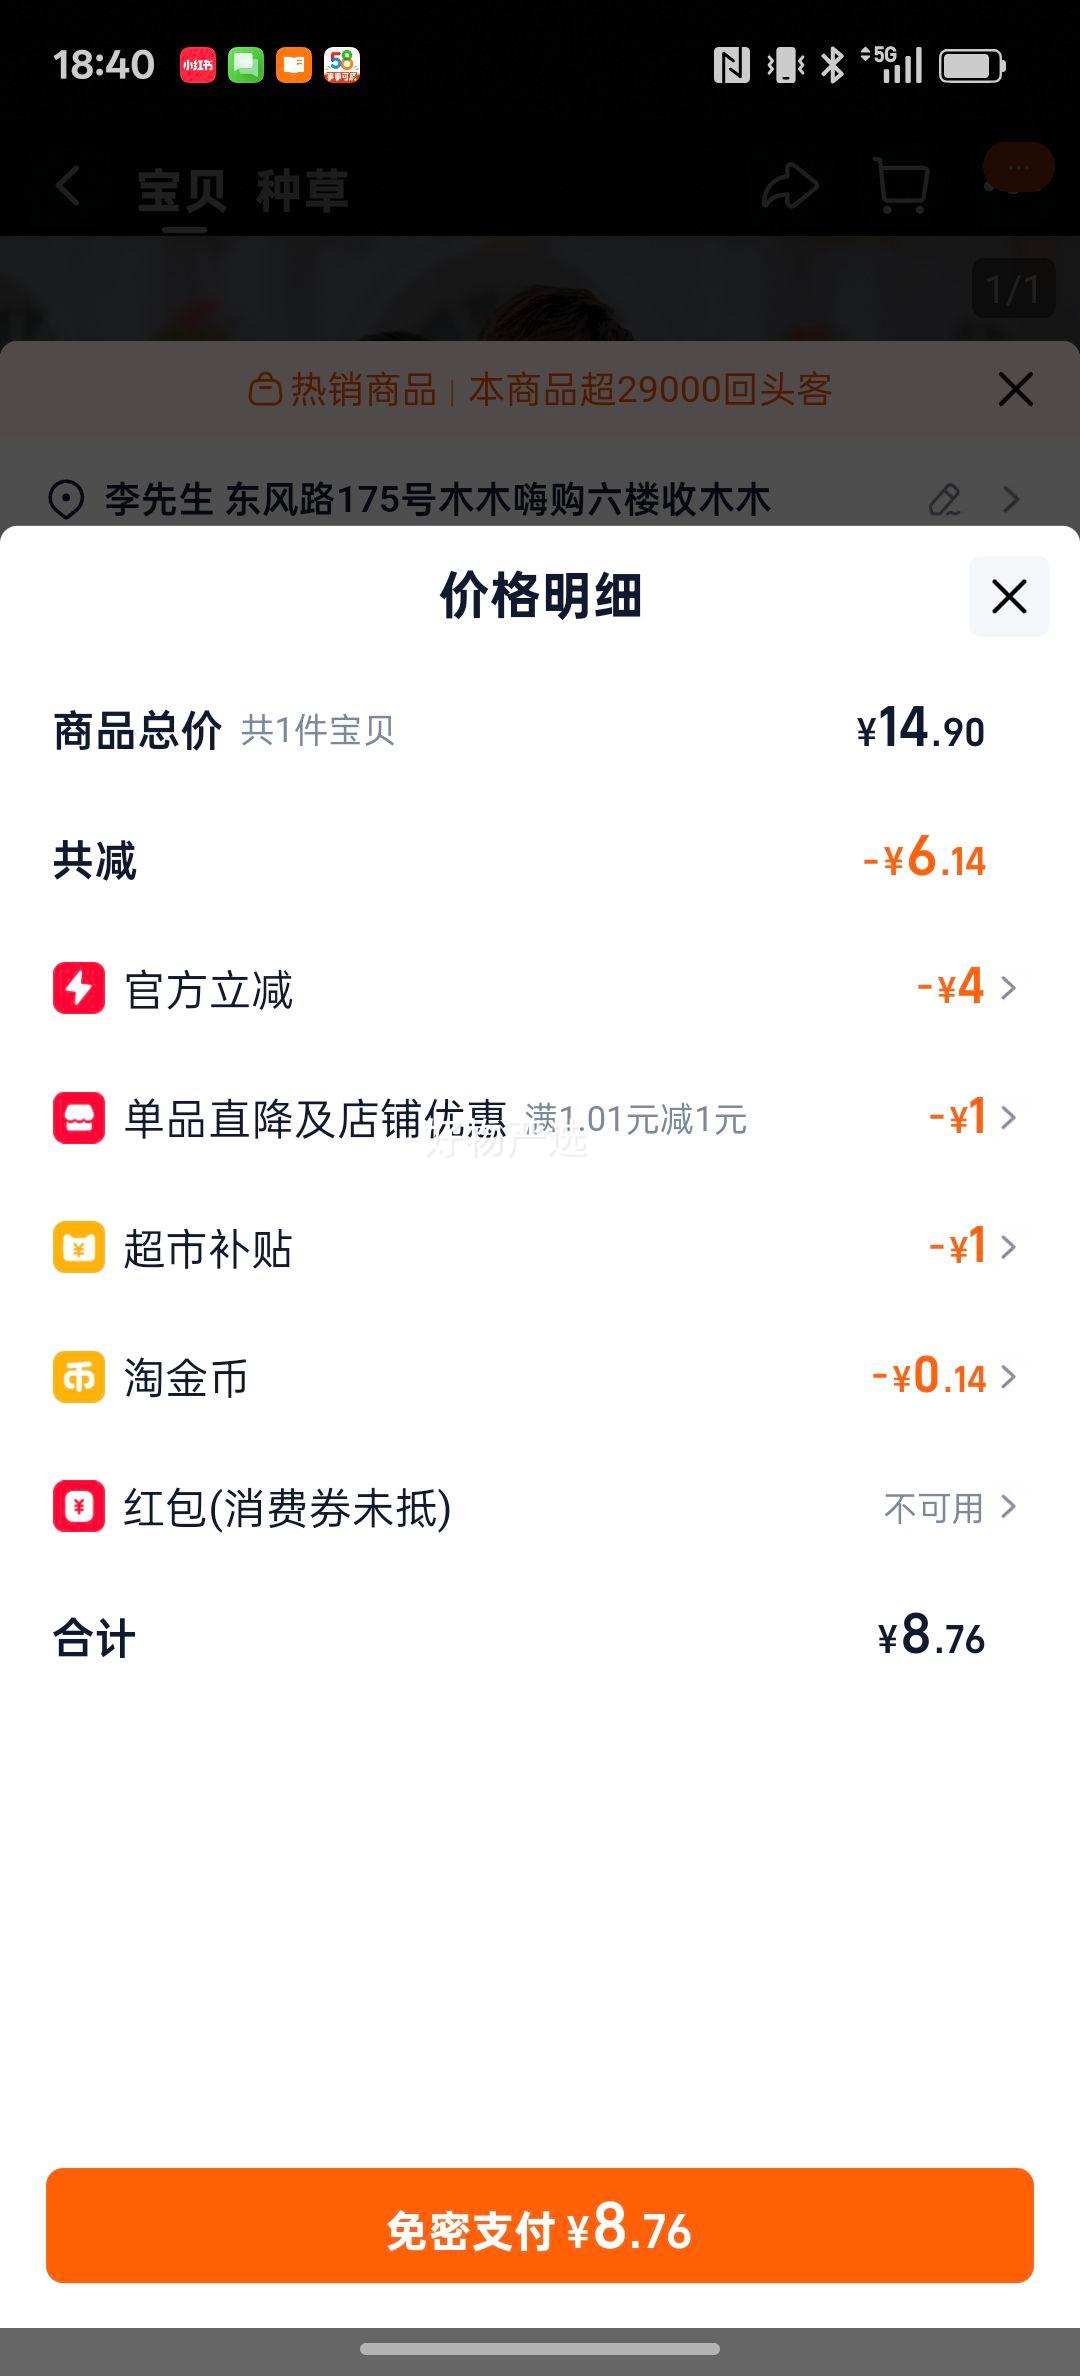The width and height of the screenshot is (1080, 2376).
Task: Switch to the 宝贝 tab
Action: [x=182, y=190]
